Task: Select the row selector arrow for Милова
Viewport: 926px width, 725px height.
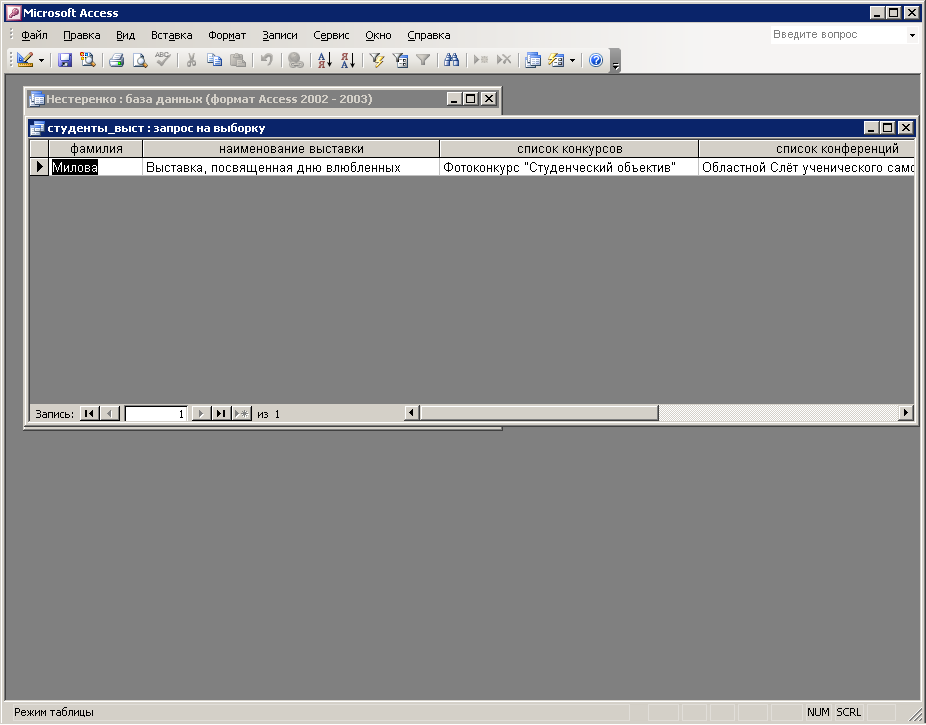Action: pyautogui.click(x=40, y=167)
